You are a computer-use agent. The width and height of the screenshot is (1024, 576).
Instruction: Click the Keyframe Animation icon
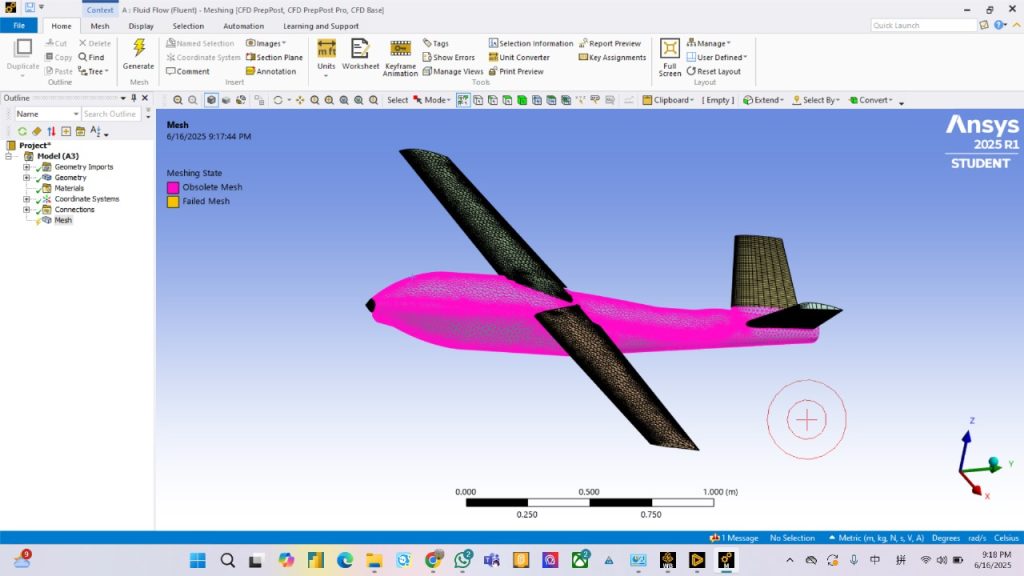[x=400, y=50]
